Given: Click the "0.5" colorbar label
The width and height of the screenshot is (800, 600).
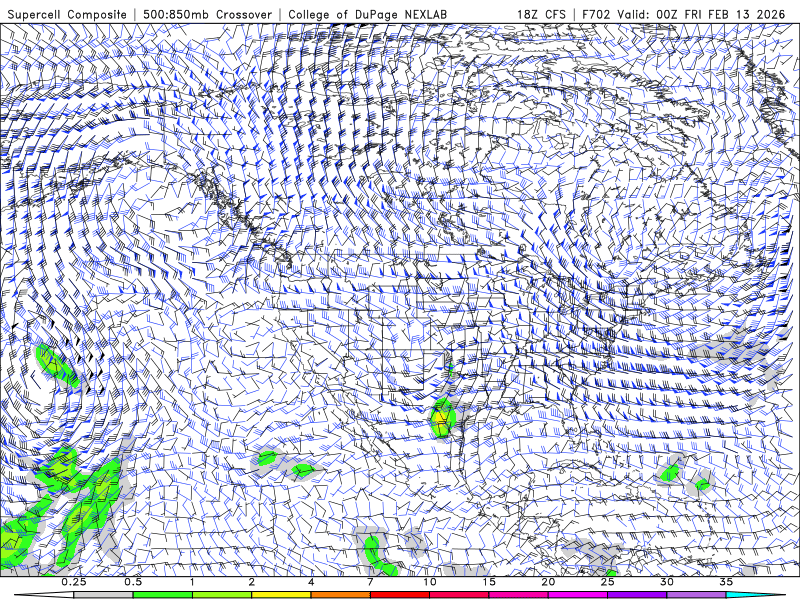Looking at the screenshot, I should (133, 582).
